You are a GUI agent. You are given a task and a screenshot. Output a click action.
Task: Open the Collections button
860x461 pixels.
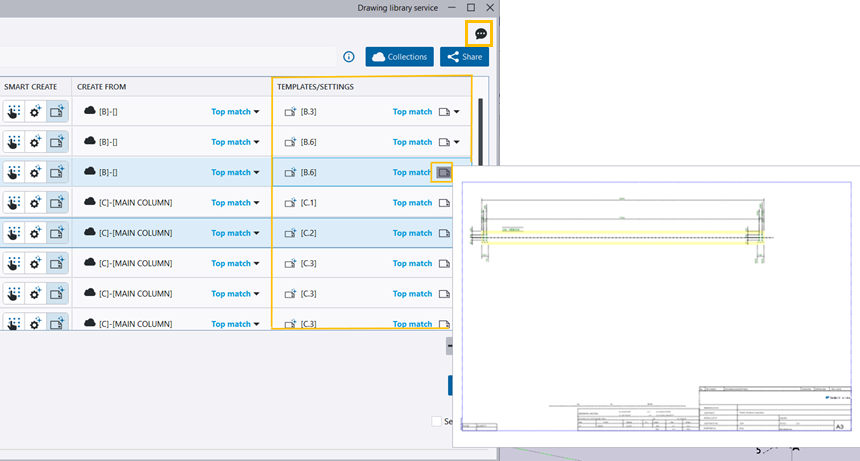pos(399,57)
